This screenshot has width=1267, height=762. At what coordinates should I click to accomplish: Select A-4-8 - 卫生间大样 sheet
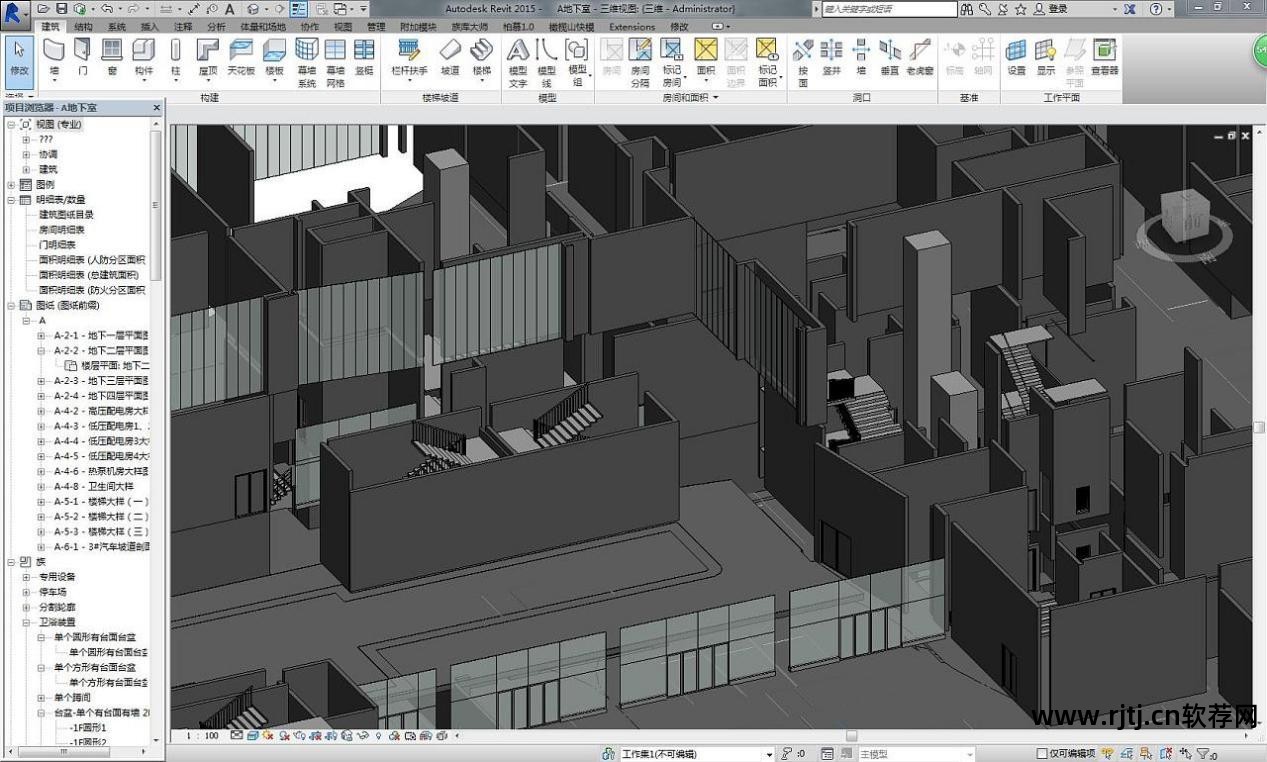click(93, 486)
